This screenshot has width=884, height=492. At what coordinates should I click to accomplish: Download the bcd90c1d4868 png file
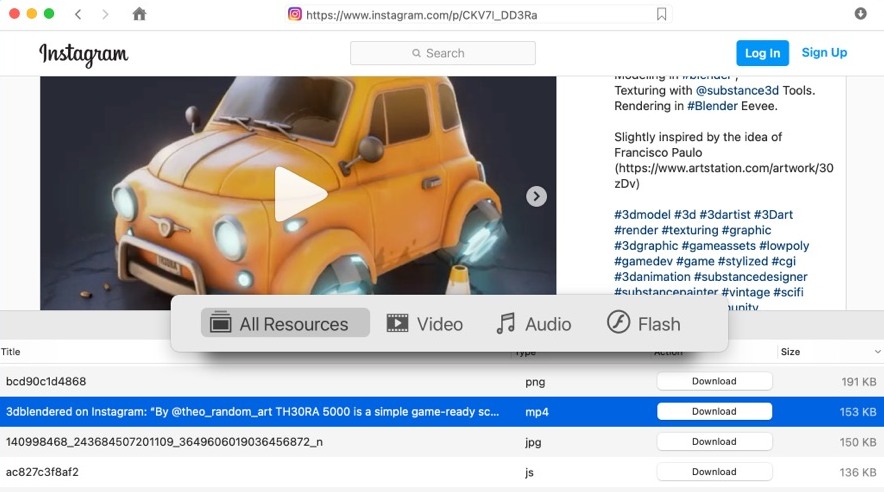pos(714,381)
